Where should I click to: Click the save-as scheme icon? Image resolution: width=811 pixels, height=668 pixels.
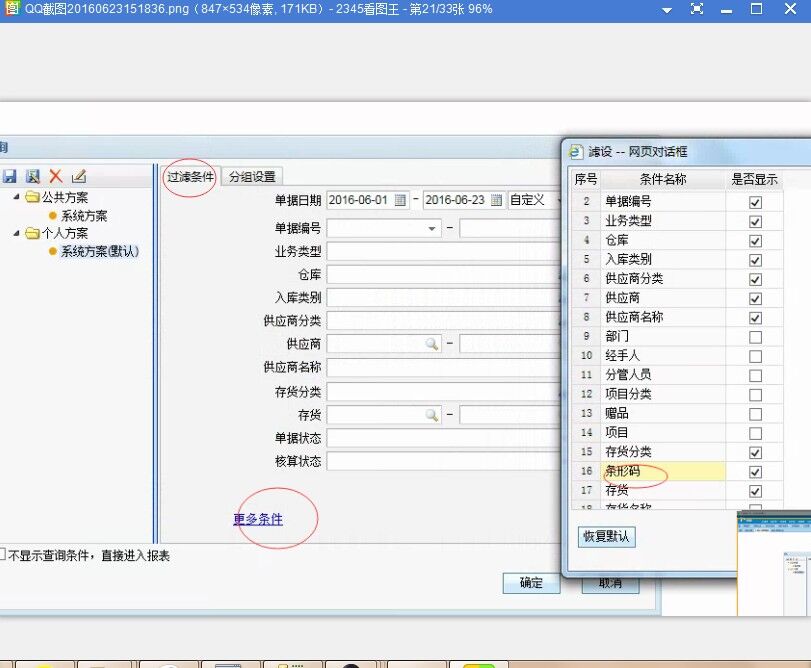[x=33, y=176]
